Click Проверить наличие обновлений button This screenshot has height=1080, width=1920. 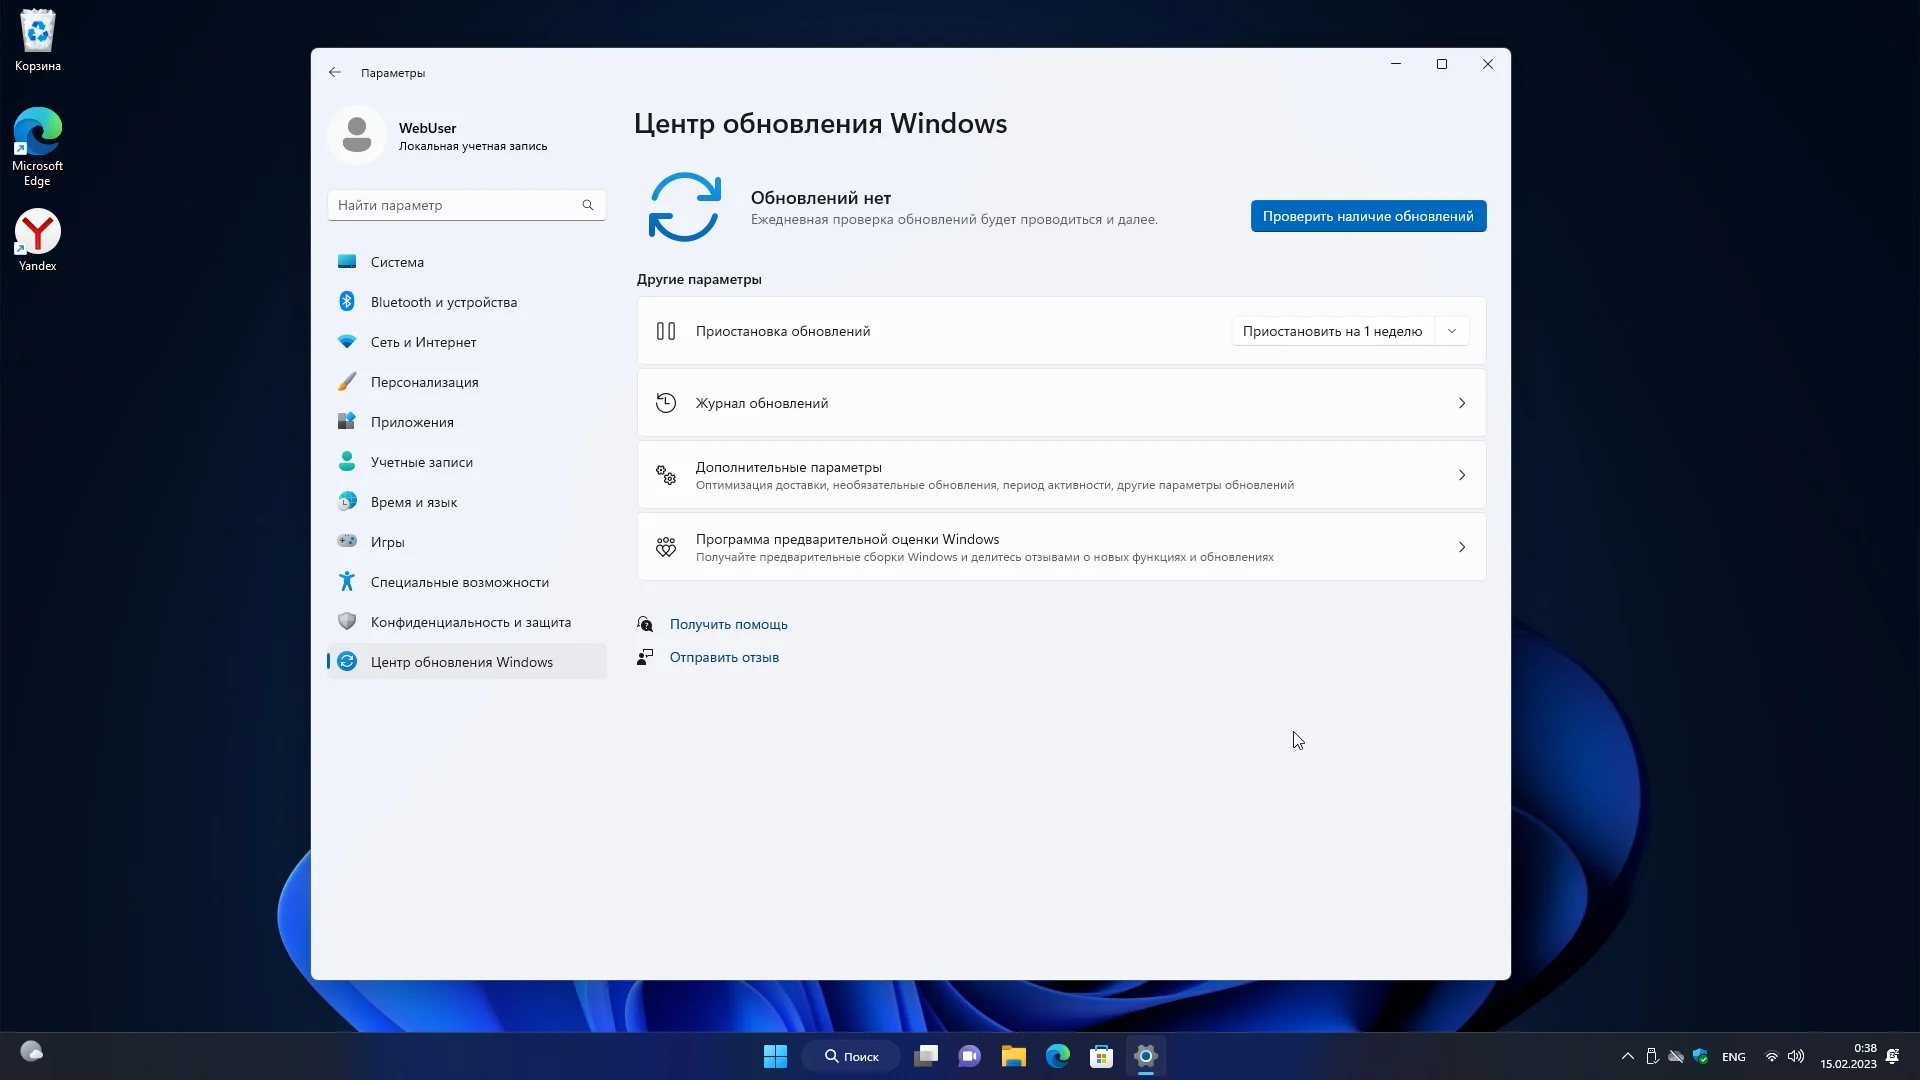[1367, 216]
